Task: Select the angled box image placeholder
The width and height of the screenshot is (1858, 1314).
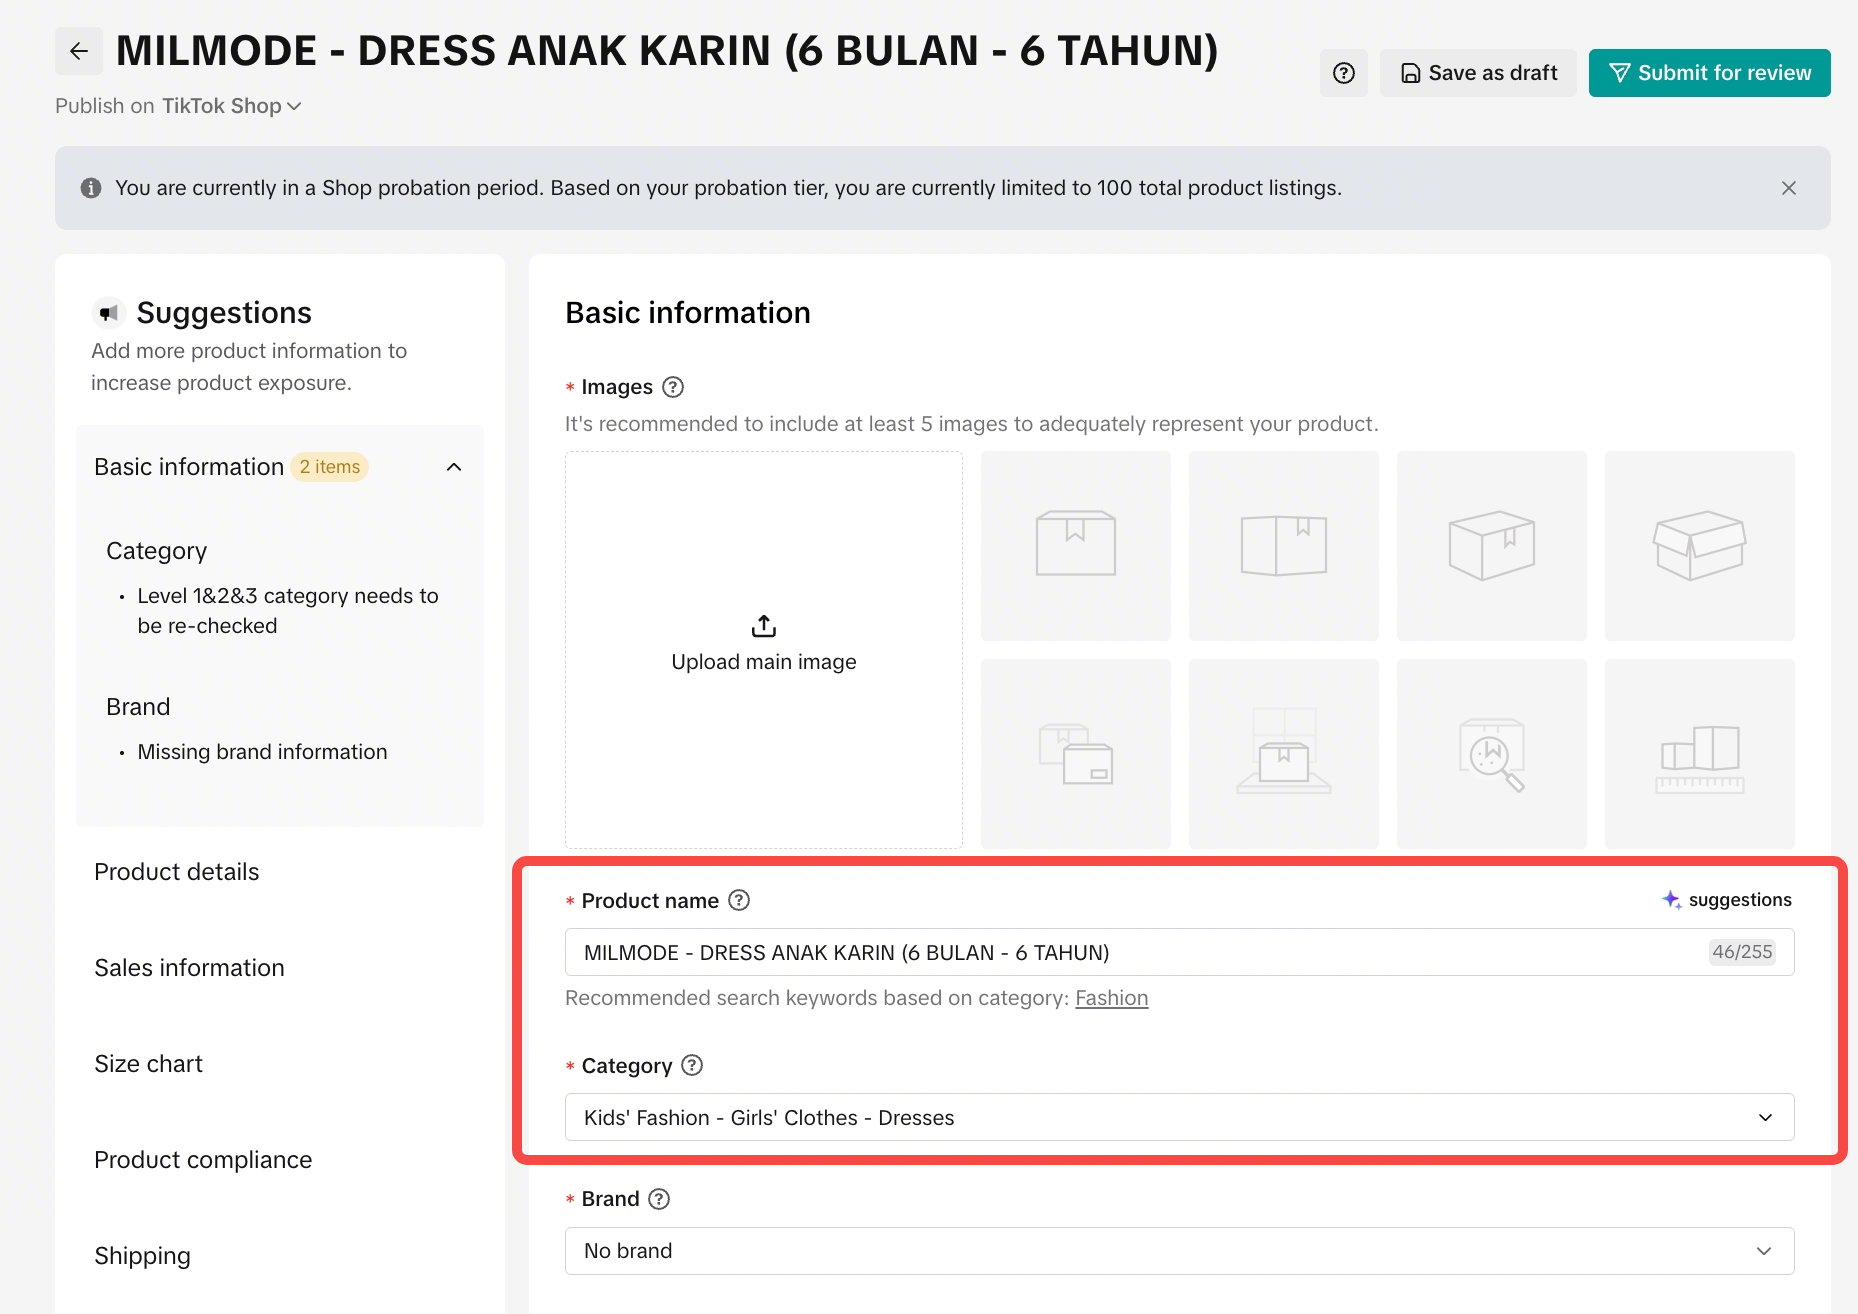Action: pyautogui.click(x=1492, y=546)
